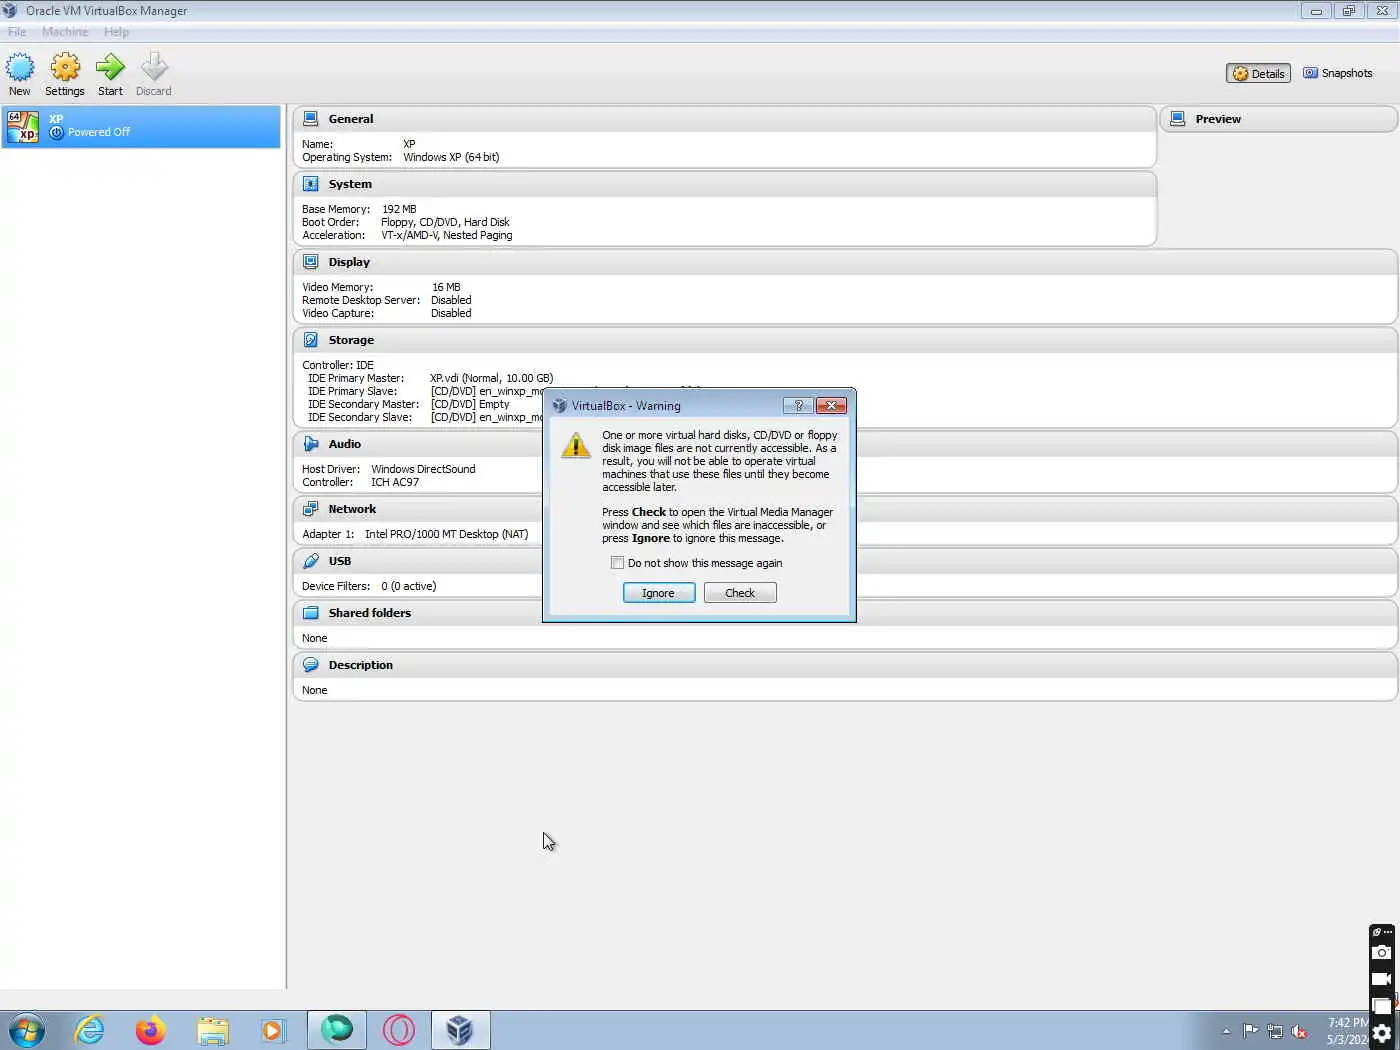Switch to the Details view button
Image resolution: width=1400 pixels, height=1050 pixels.
tap(1258, 73)
